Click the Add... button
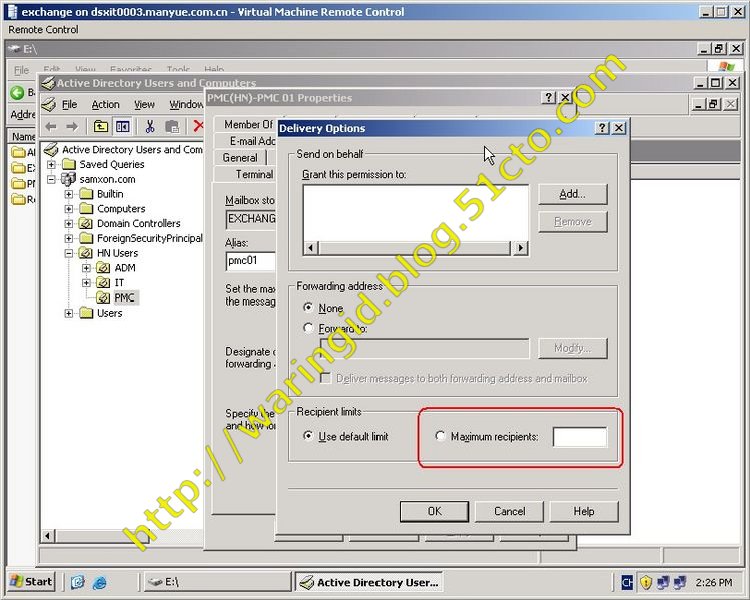750x600 pixels. (572, 194)
